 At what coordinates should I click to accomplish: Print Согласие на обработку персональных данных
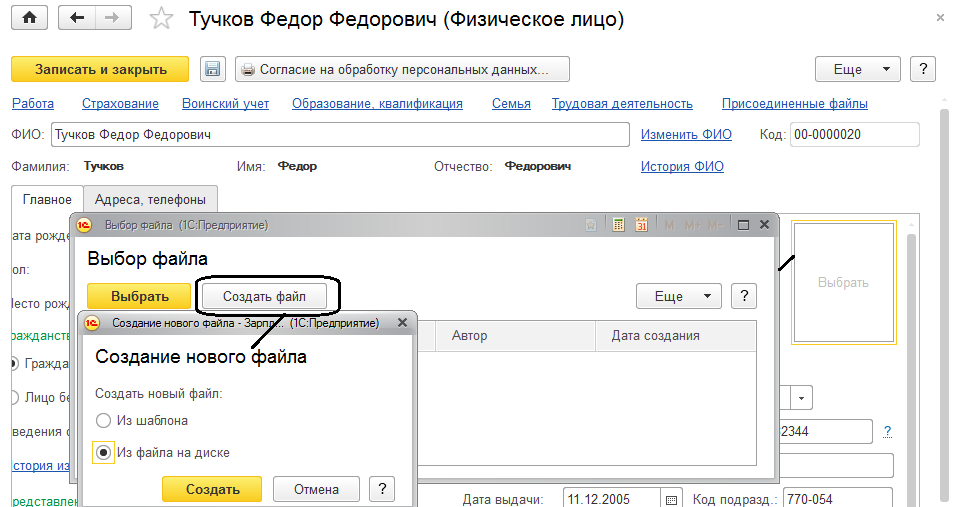(402, 69)
